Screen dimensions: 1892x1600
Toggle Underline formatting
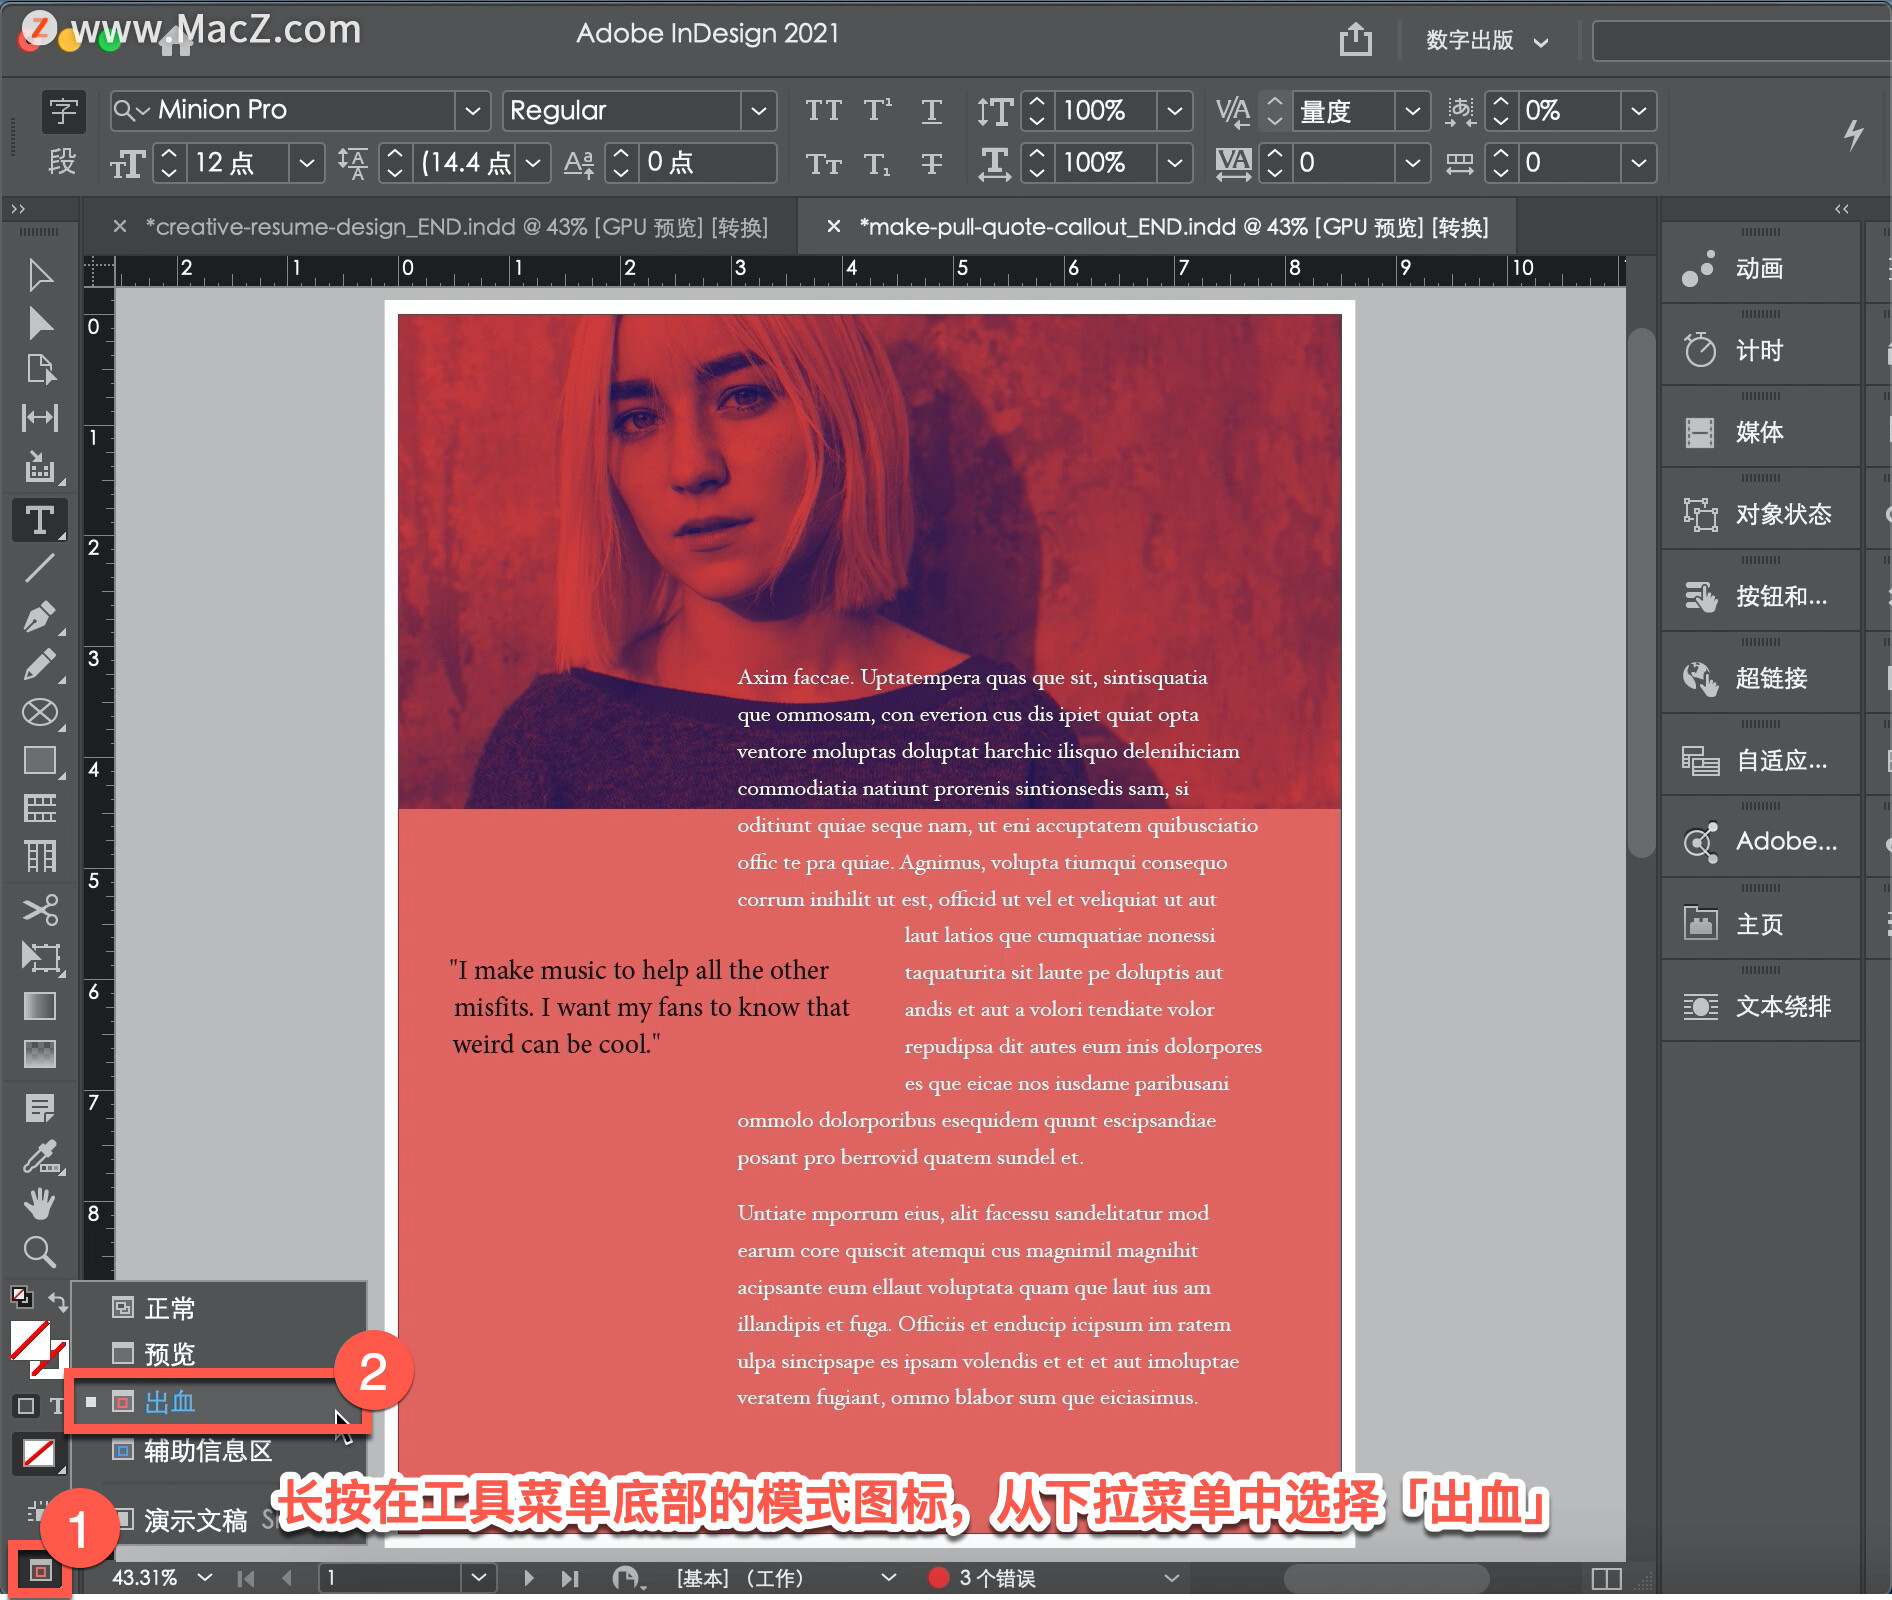pyautogui.click(x=931, y=110)
